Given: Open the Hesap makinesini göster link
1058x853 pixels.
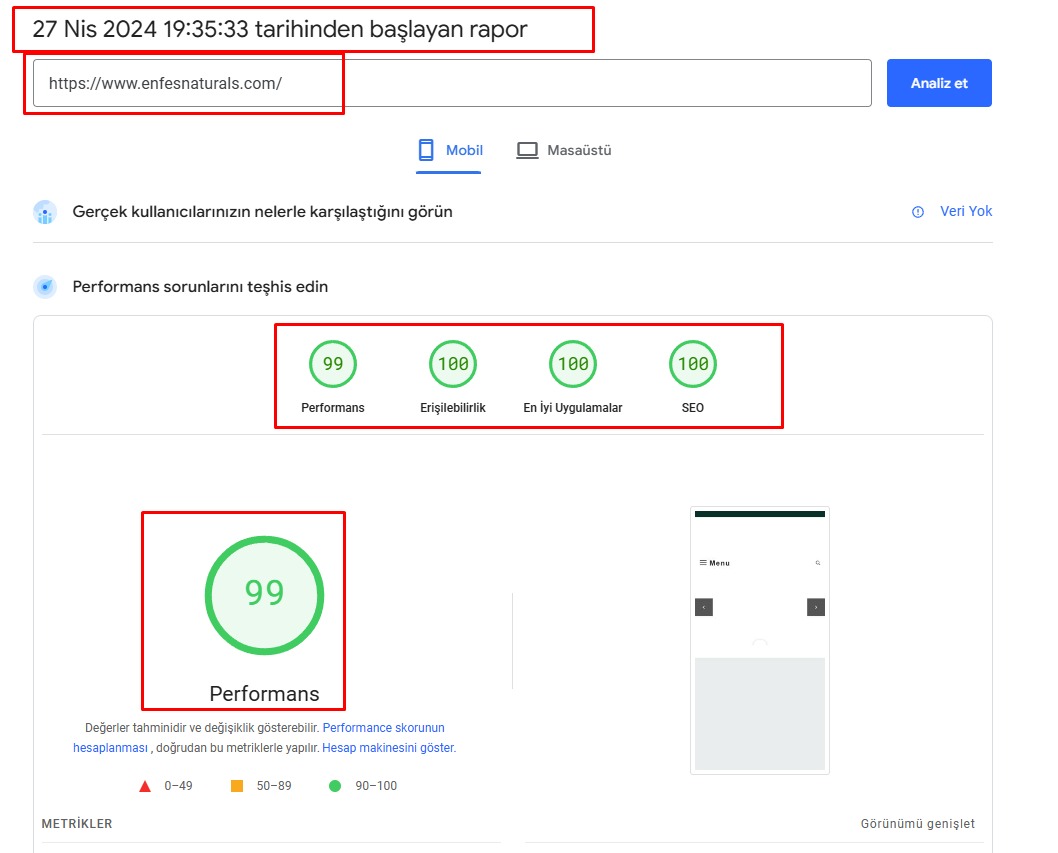Looking at the screenshot, I should tap(388, 748).
